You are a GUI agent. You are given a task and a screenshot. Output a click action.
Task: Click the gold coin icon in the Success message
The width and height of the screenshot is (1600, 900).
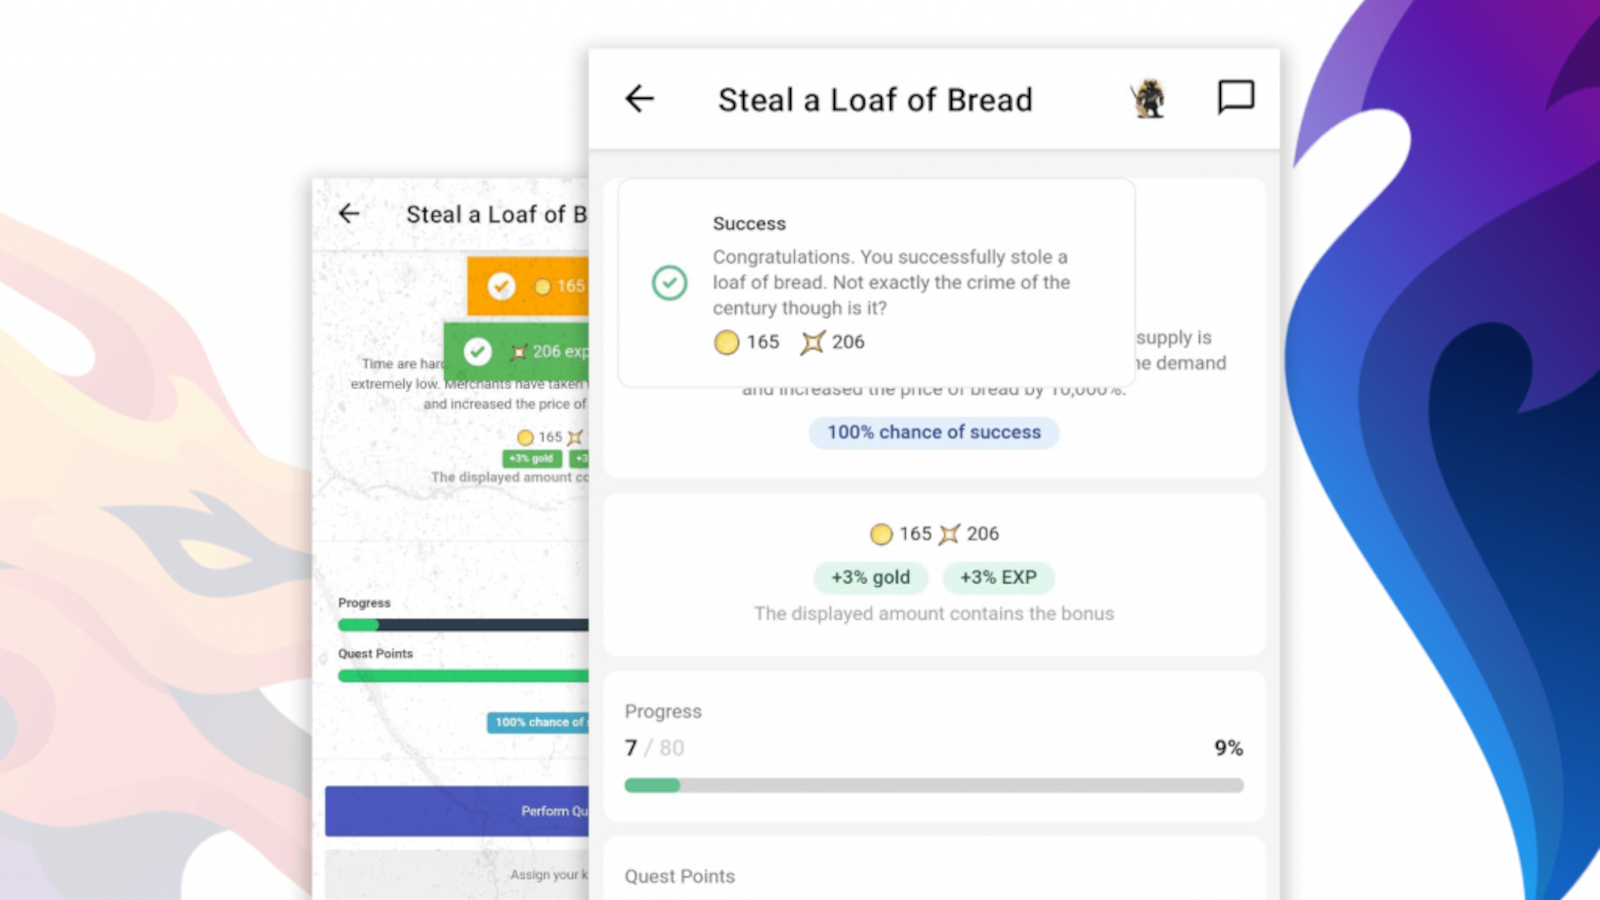[726, 343]
